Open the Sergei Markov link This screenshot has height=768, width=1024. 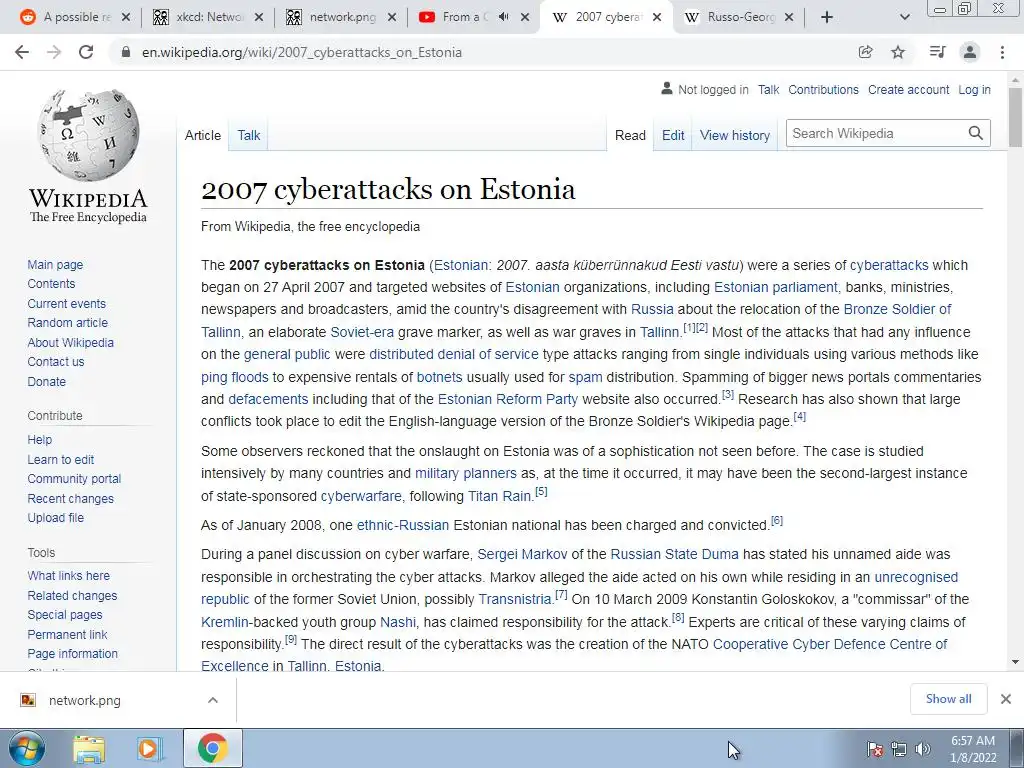(x=522, y=554)
